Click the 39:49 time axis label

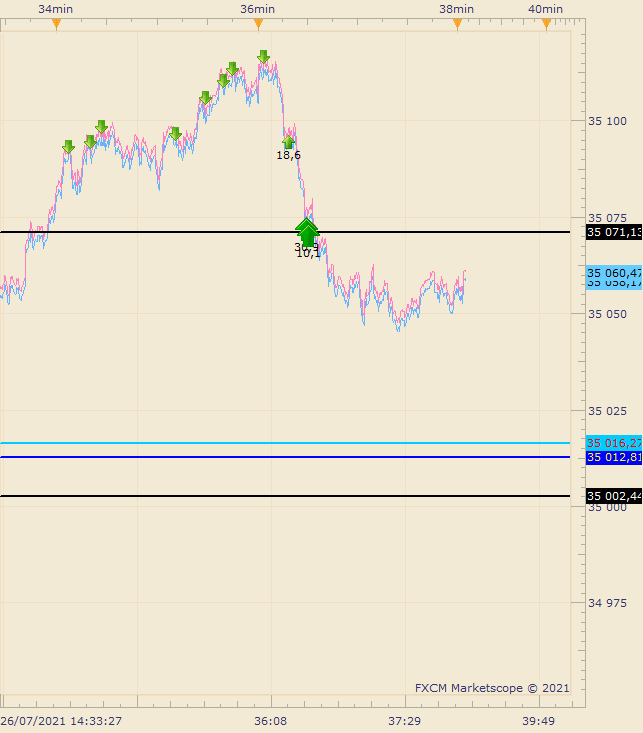coord(538,721)
